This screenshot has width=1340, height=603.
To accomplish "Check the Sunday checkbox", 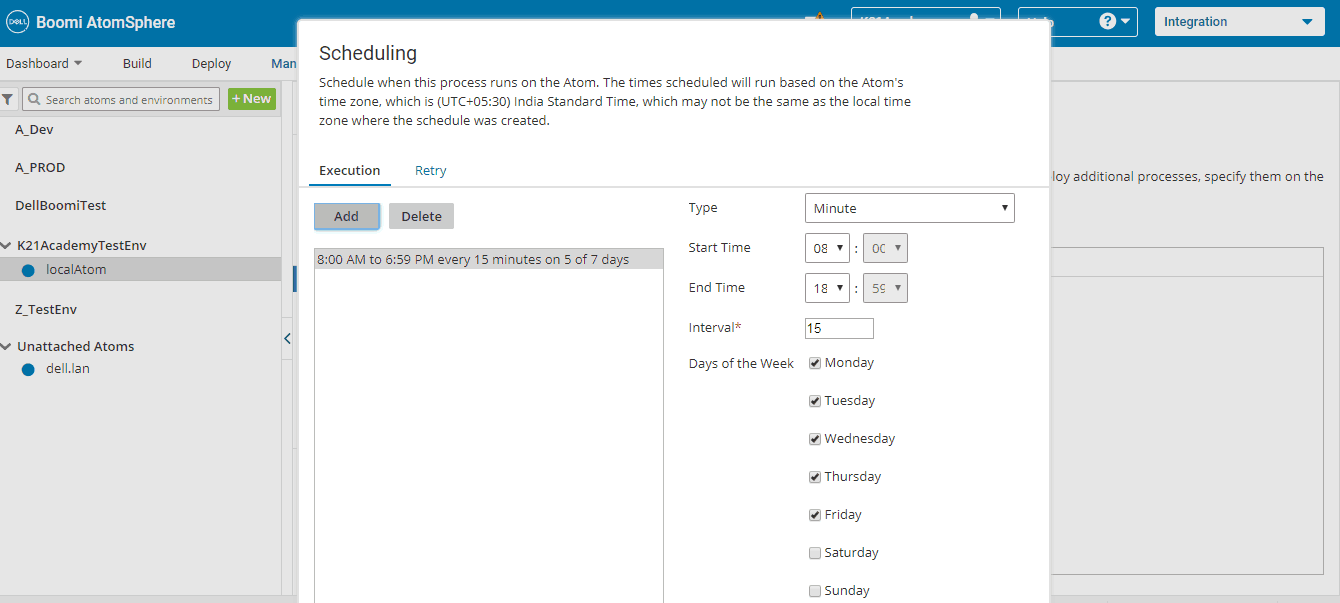I will coord(815,591).
